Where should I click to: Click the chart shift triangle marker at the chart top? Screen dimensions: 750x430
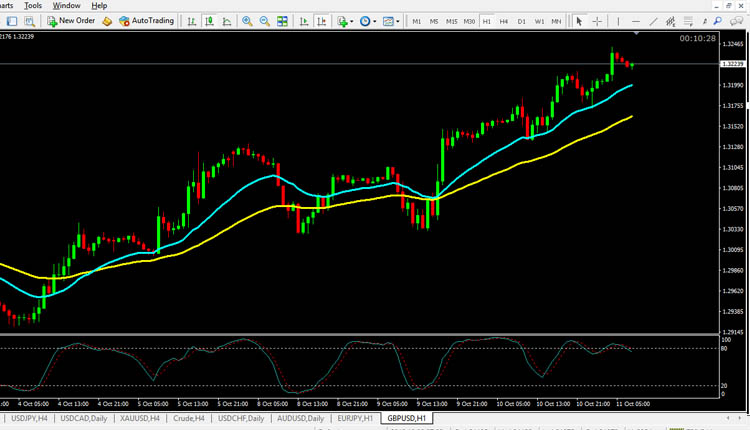pyautogui.click(x=636, y=33)
